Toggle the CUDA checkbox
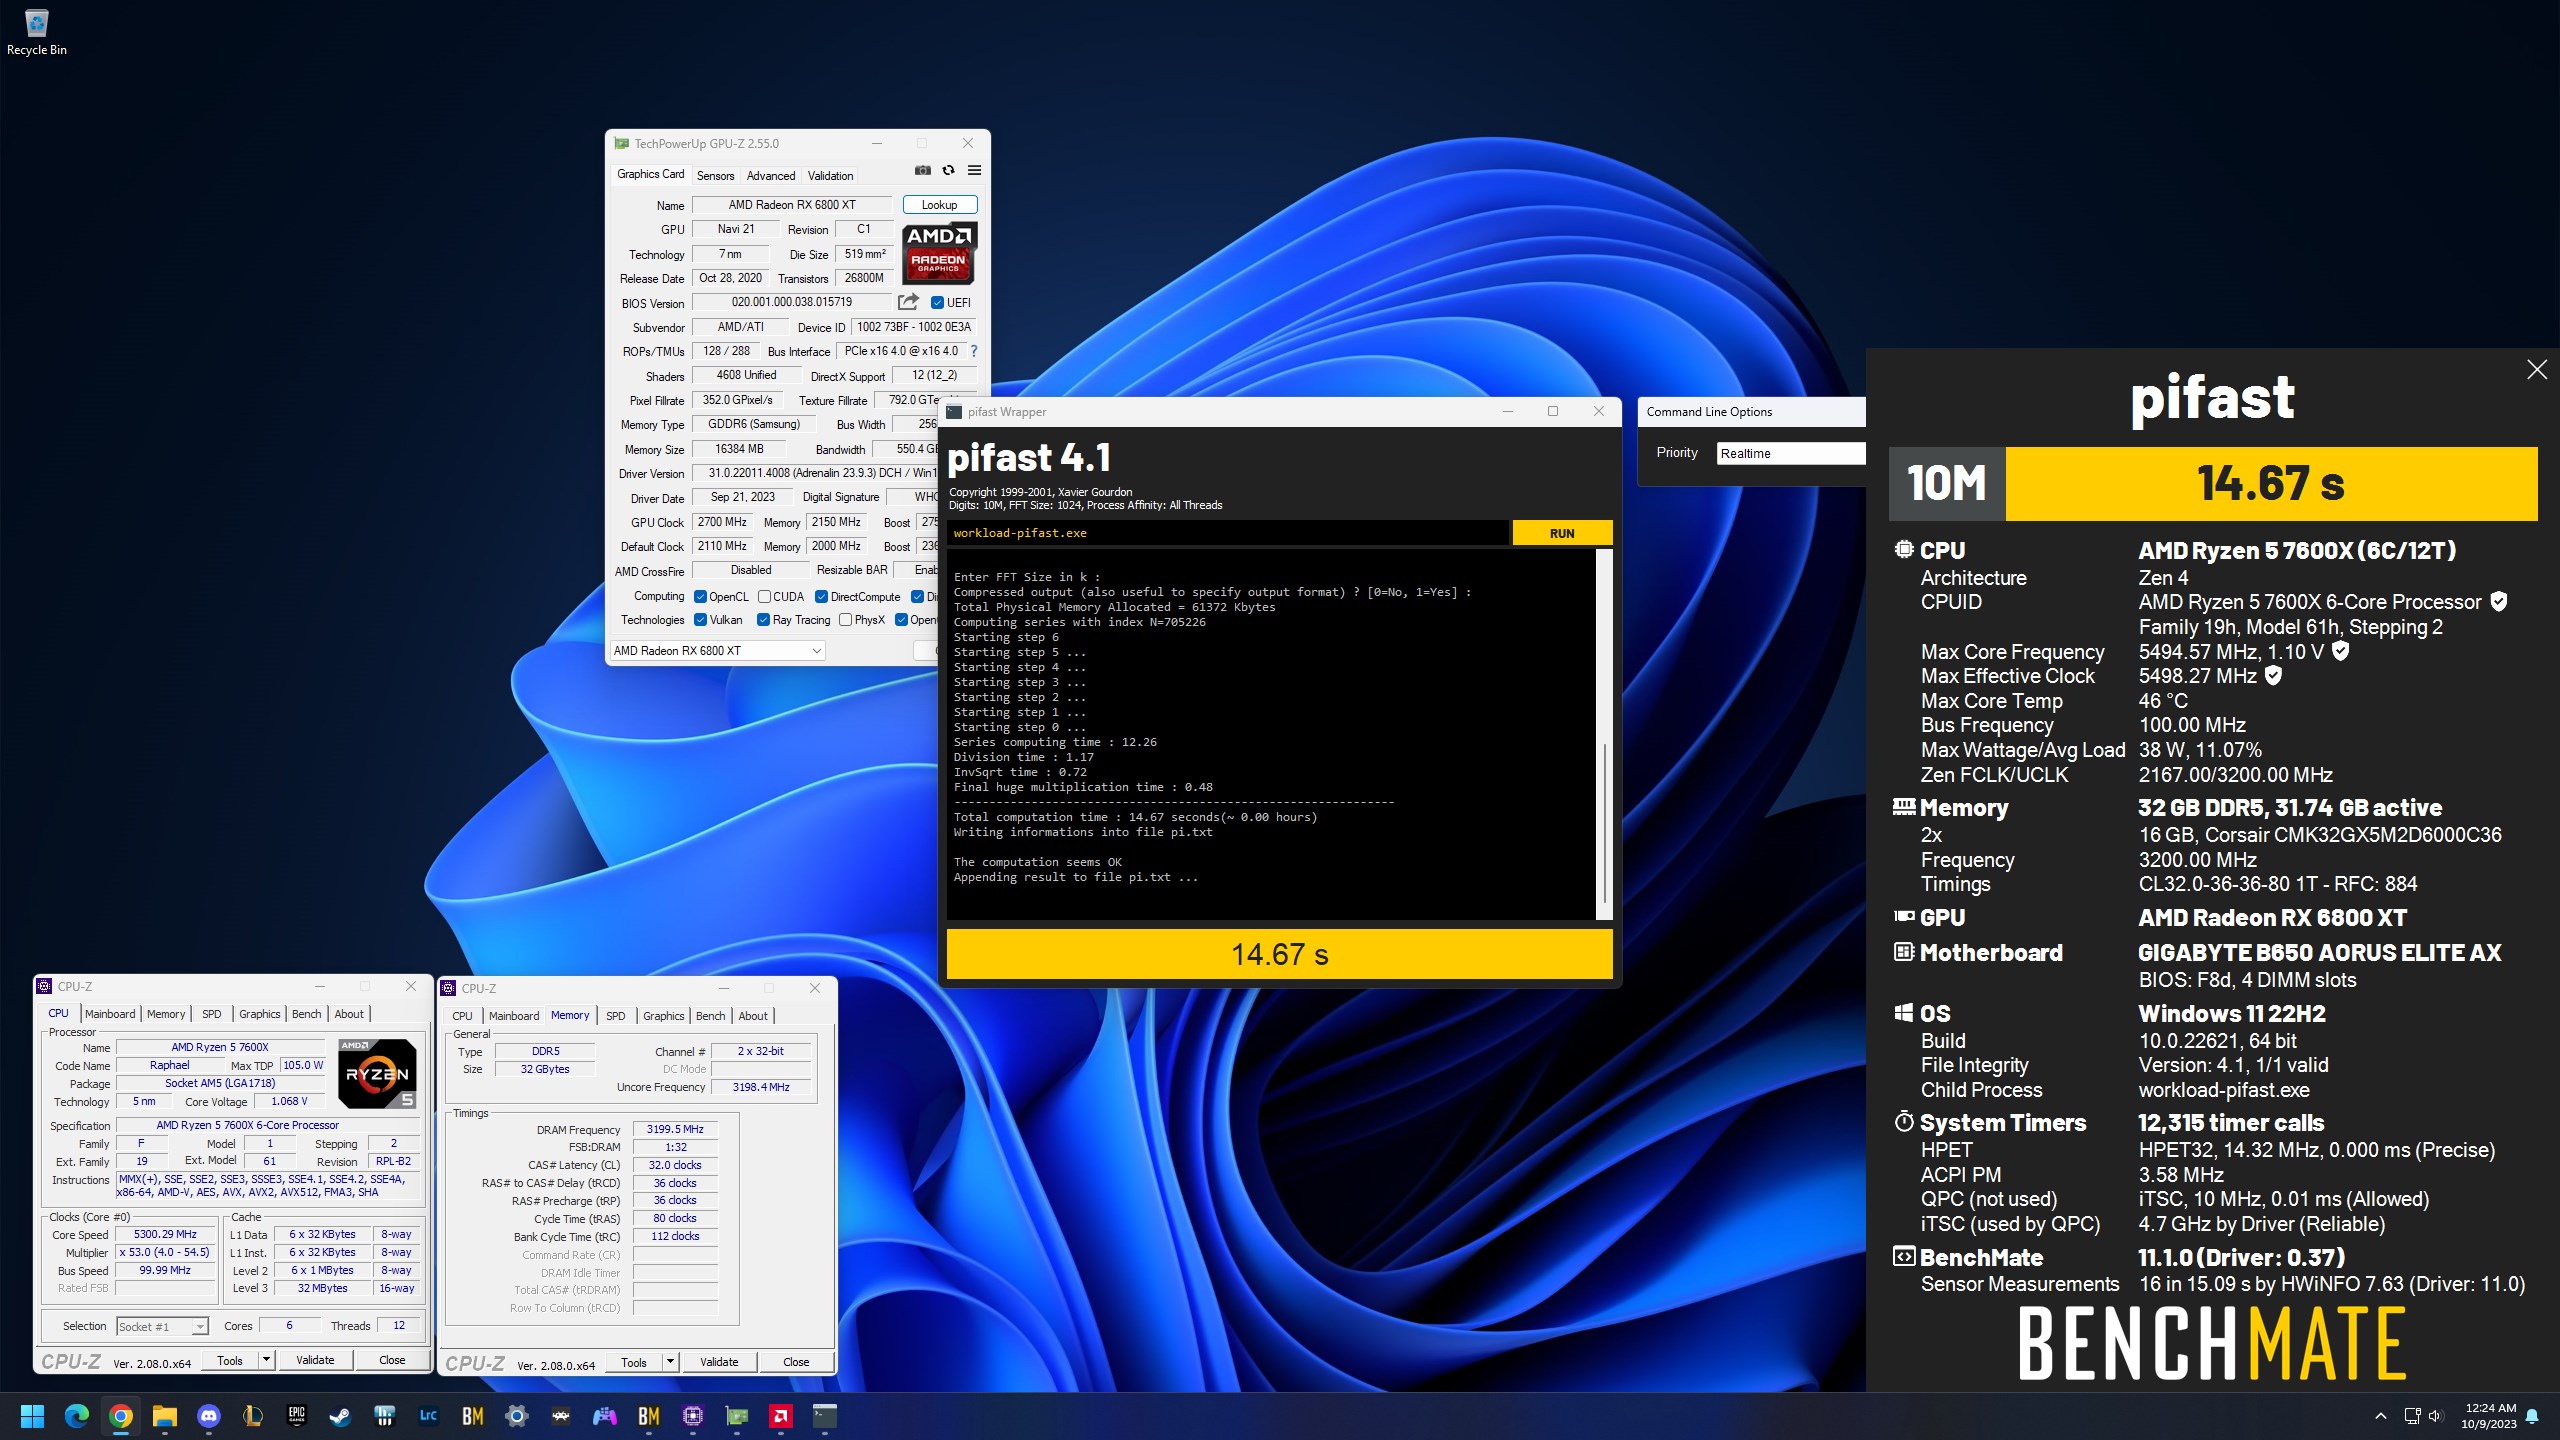 (764, 597)
